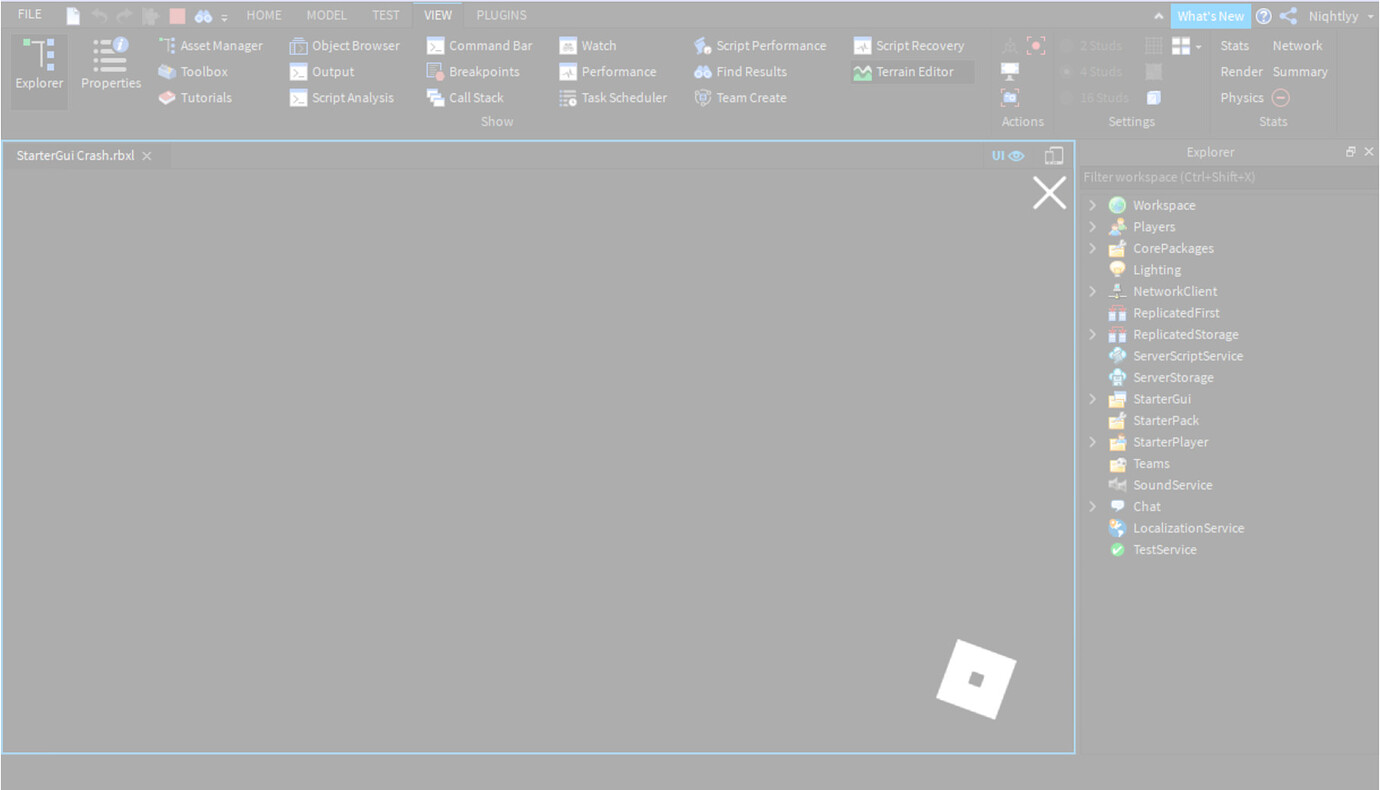
Task: Focus the Filter workspace search field
Action: [1228, 177]
